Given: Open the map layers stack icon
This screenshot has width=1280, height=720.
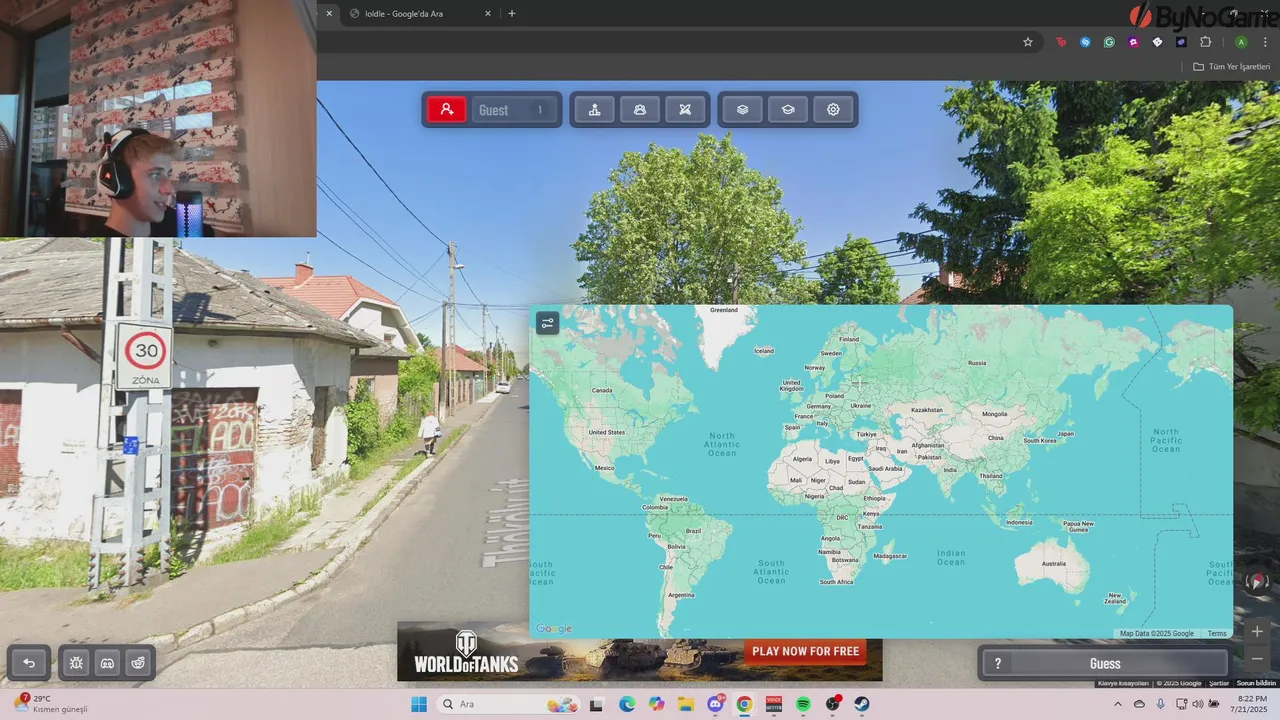Looking at the screenshot, I should pyautogui.click(x=742, y=110).
